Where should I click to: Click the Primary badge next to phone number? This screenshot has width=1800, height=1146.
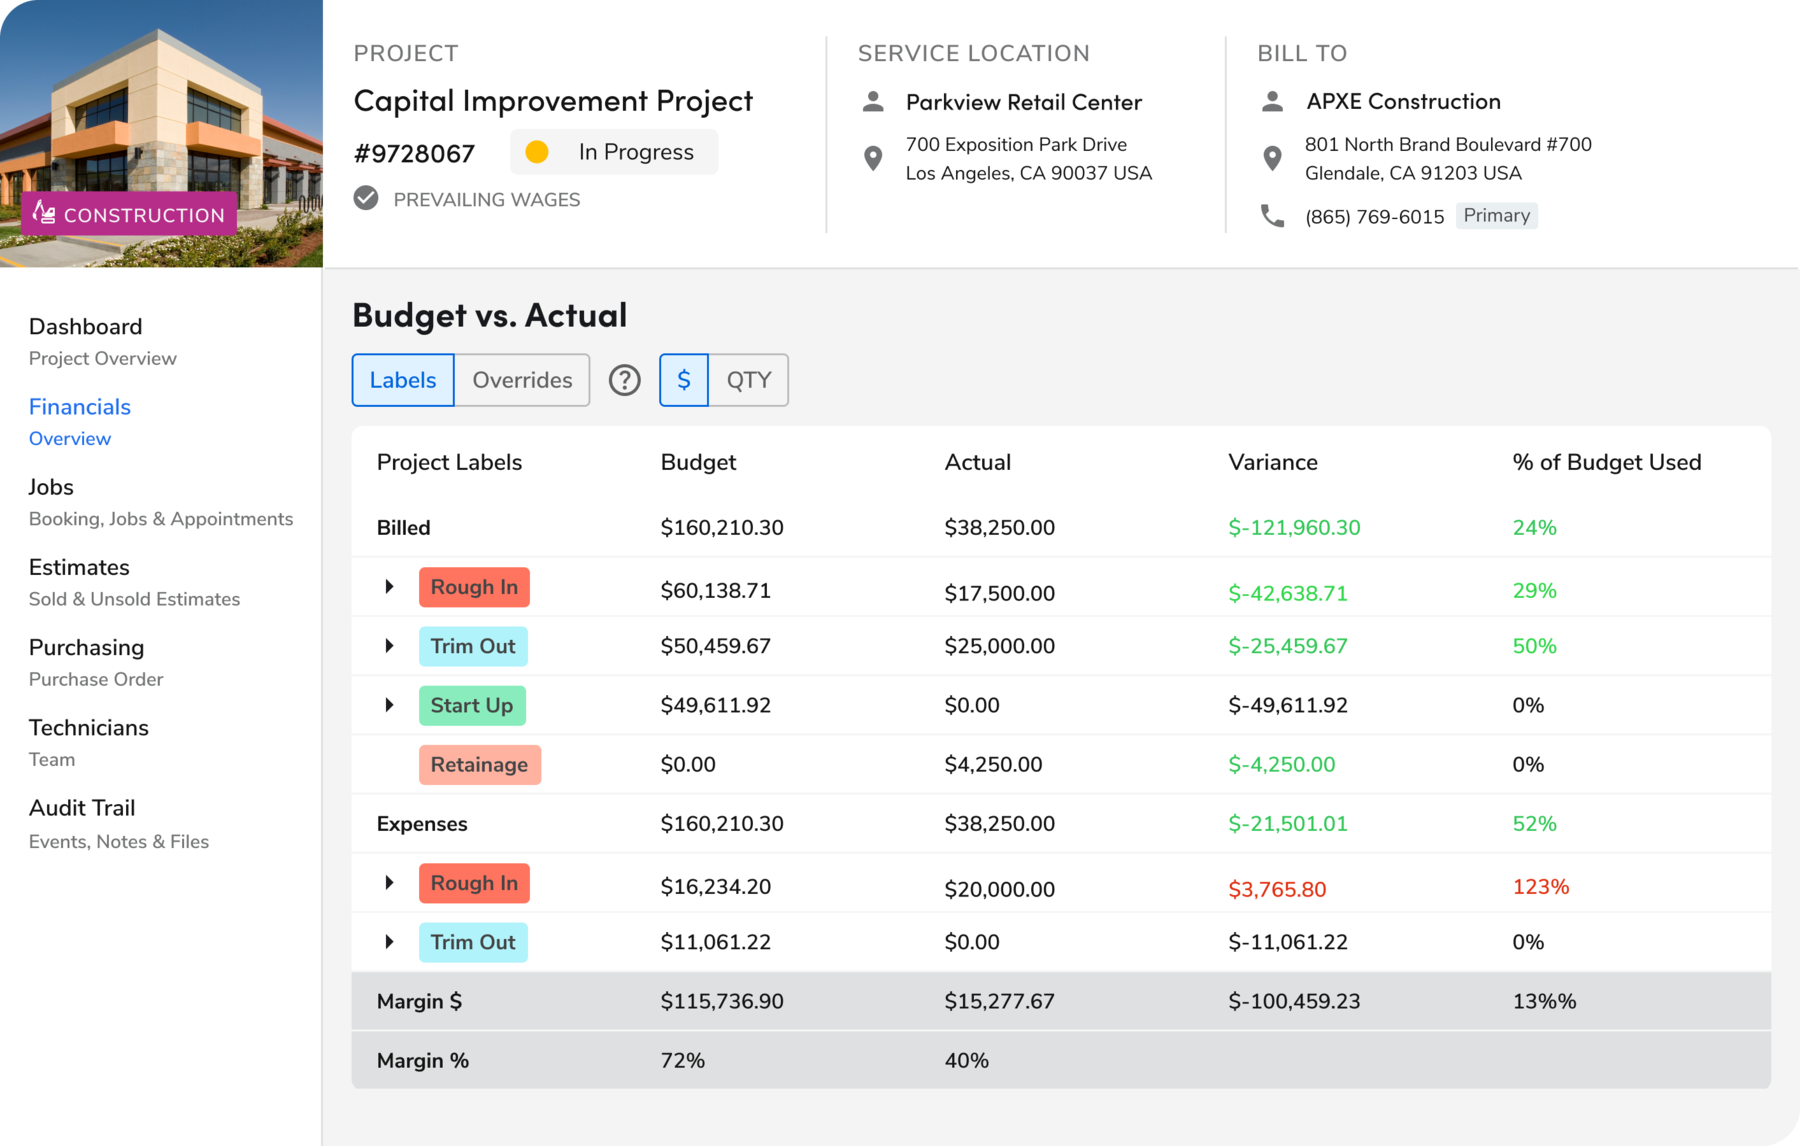click(1496, 215)
